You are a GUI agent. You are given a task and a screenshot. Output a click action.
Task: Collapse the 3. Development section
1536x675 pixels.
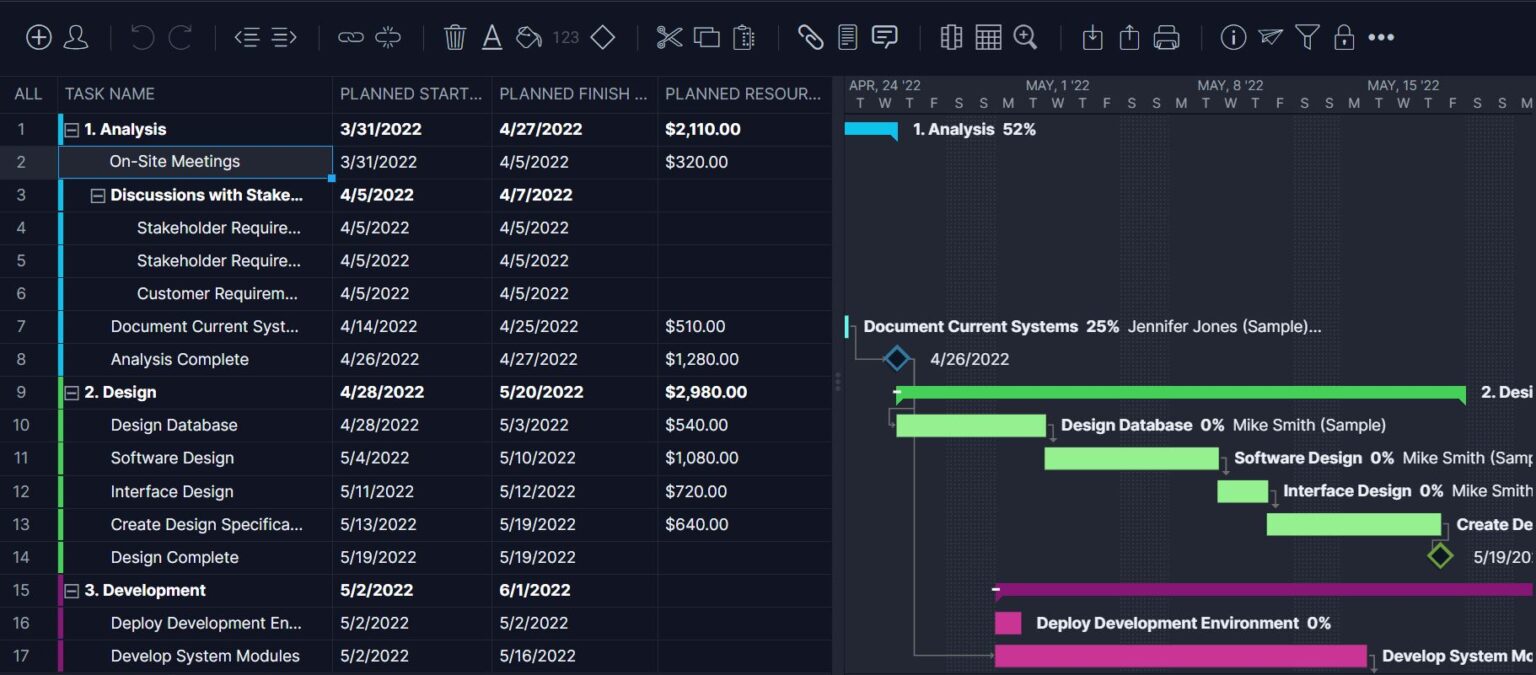70,590
